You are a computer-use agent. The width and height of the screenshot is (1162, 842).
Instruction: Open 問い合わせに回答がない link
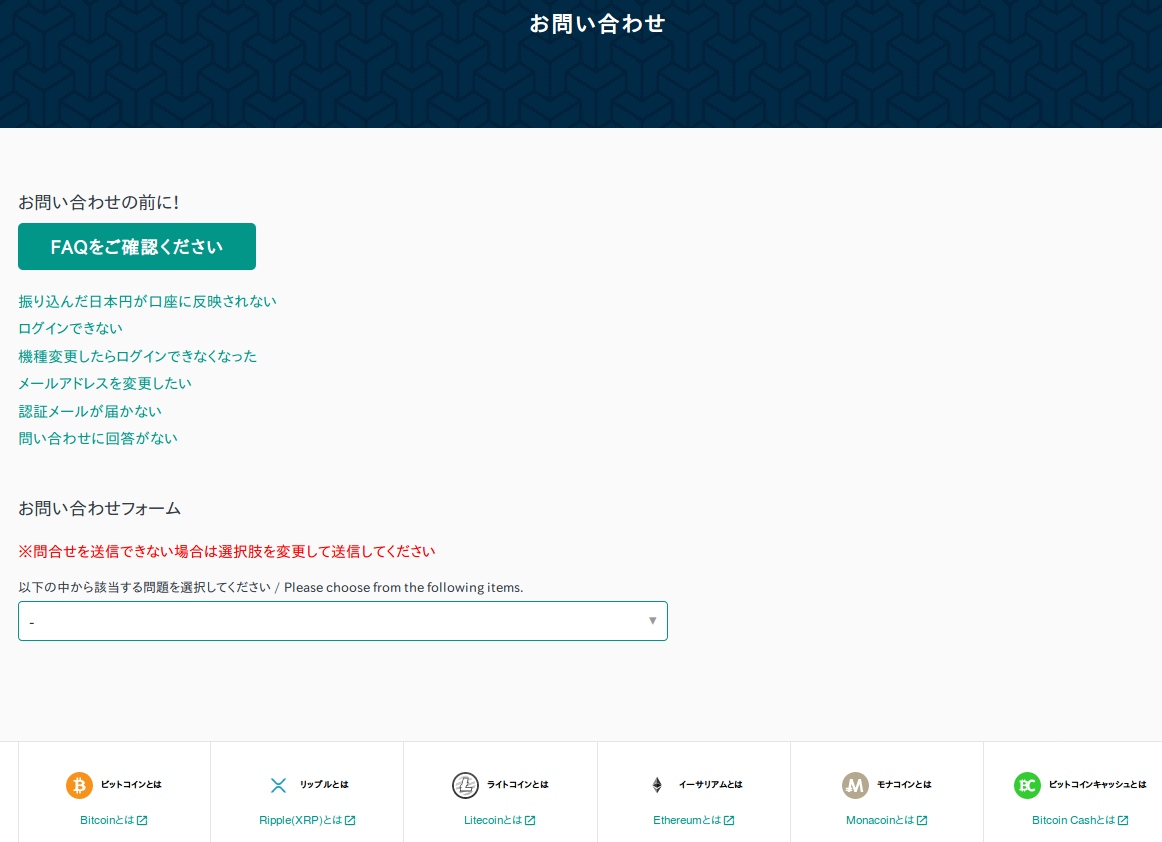point(98,438)
